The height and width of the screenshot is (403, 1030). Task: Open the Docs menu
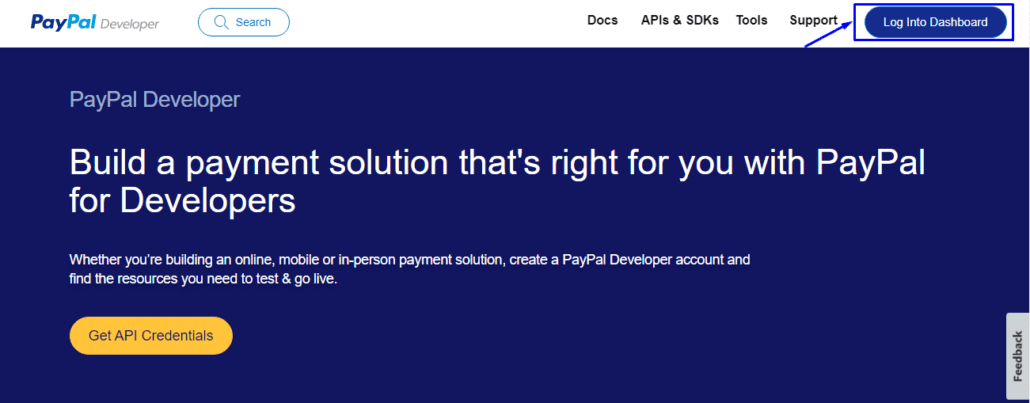click(x=602, y=20)
